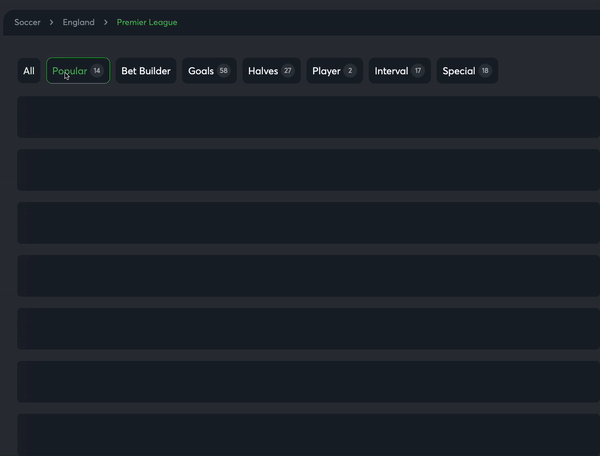Image resolution: width=600 pixels, height=456 pixels.
Task: Choose the Special markets tab
Action: tap(467, 71)
